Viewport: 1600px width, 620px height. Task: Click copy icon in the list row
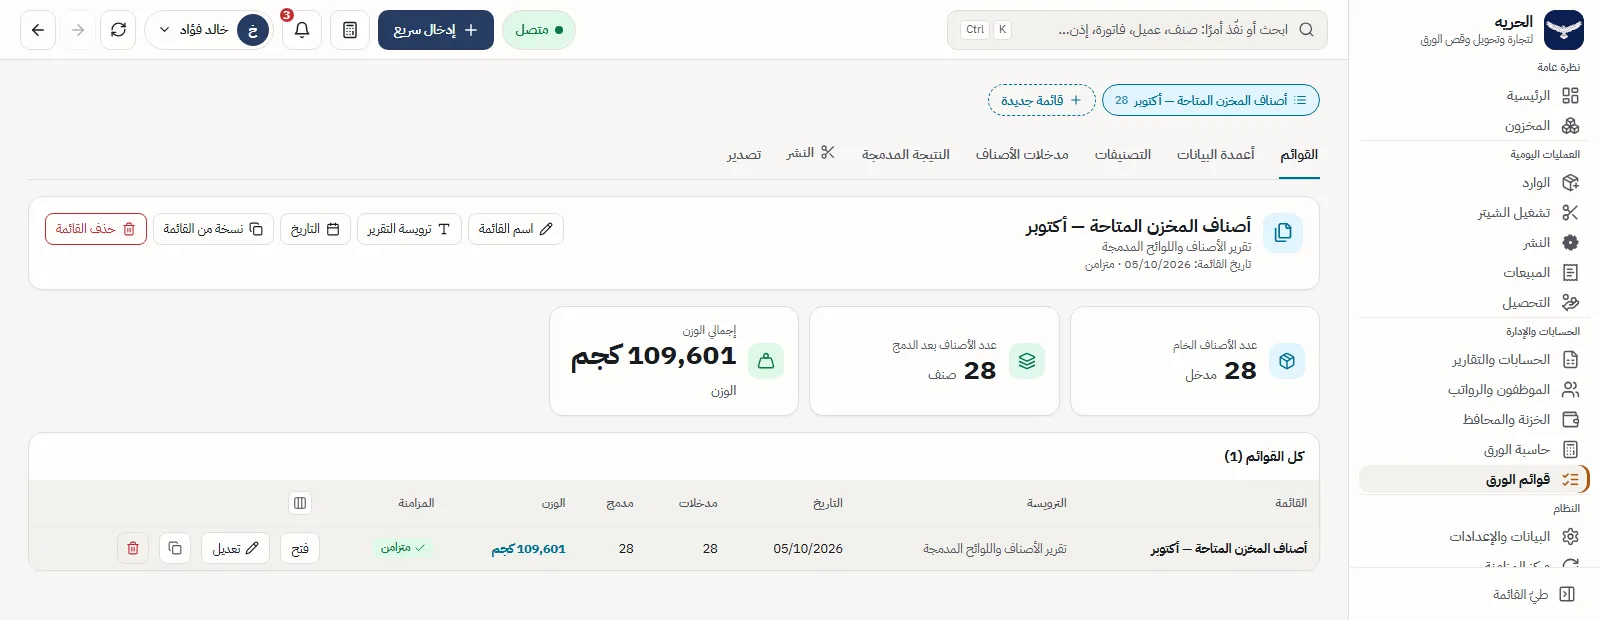pos(175,548)
